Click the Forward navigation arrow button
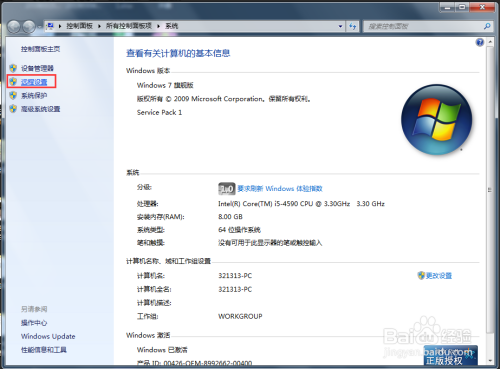 point(29,26)
